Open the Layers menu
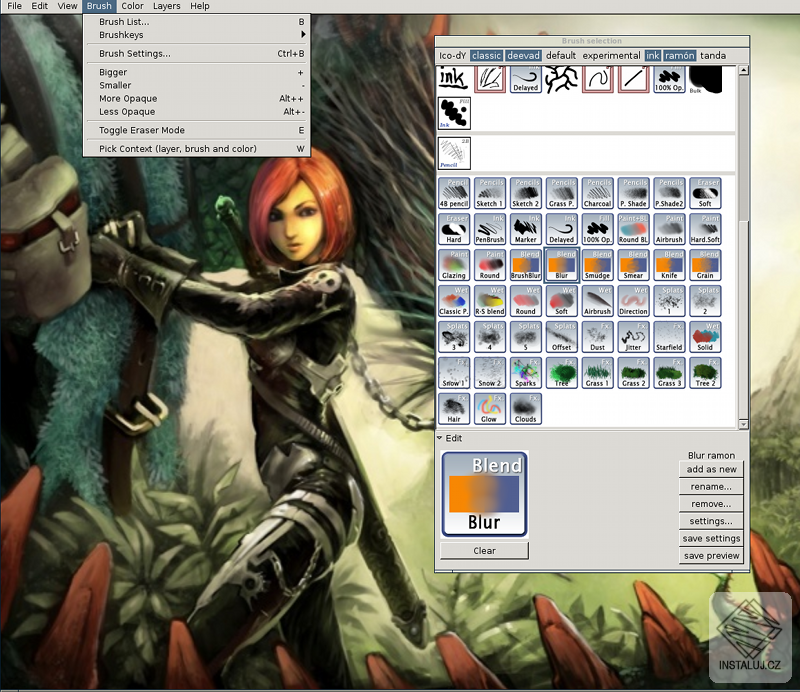 click(167, 6)
